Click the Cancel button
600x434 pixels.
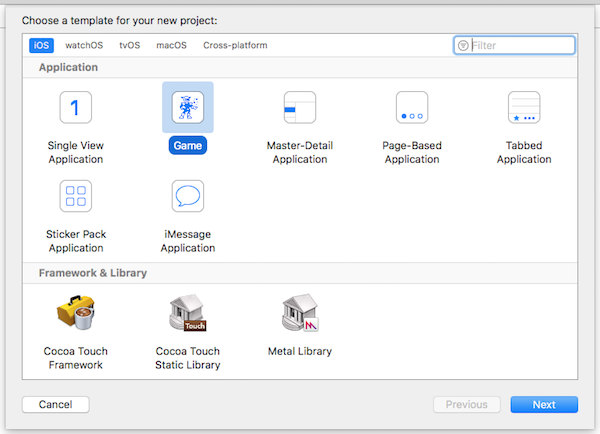(x=55, y=405)
